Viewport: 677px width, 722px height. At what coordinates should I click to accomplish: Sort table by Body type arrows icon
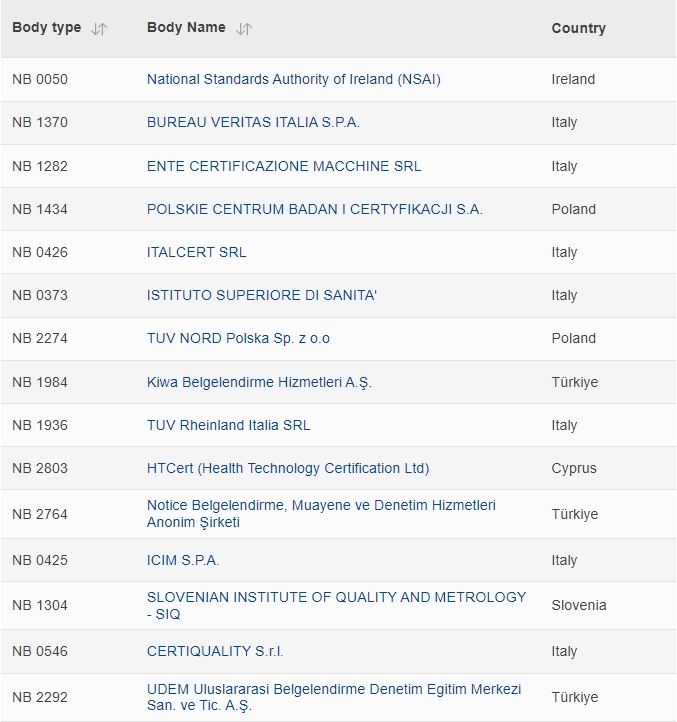(99, 29)
